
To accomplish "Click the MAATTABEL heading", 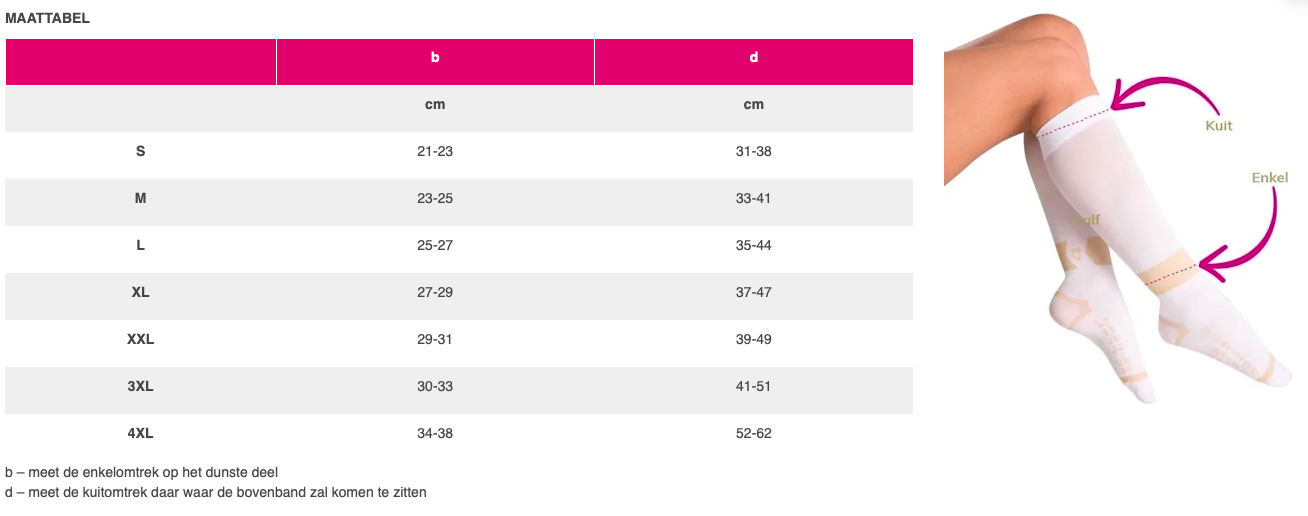I will (x=47, y=18).
